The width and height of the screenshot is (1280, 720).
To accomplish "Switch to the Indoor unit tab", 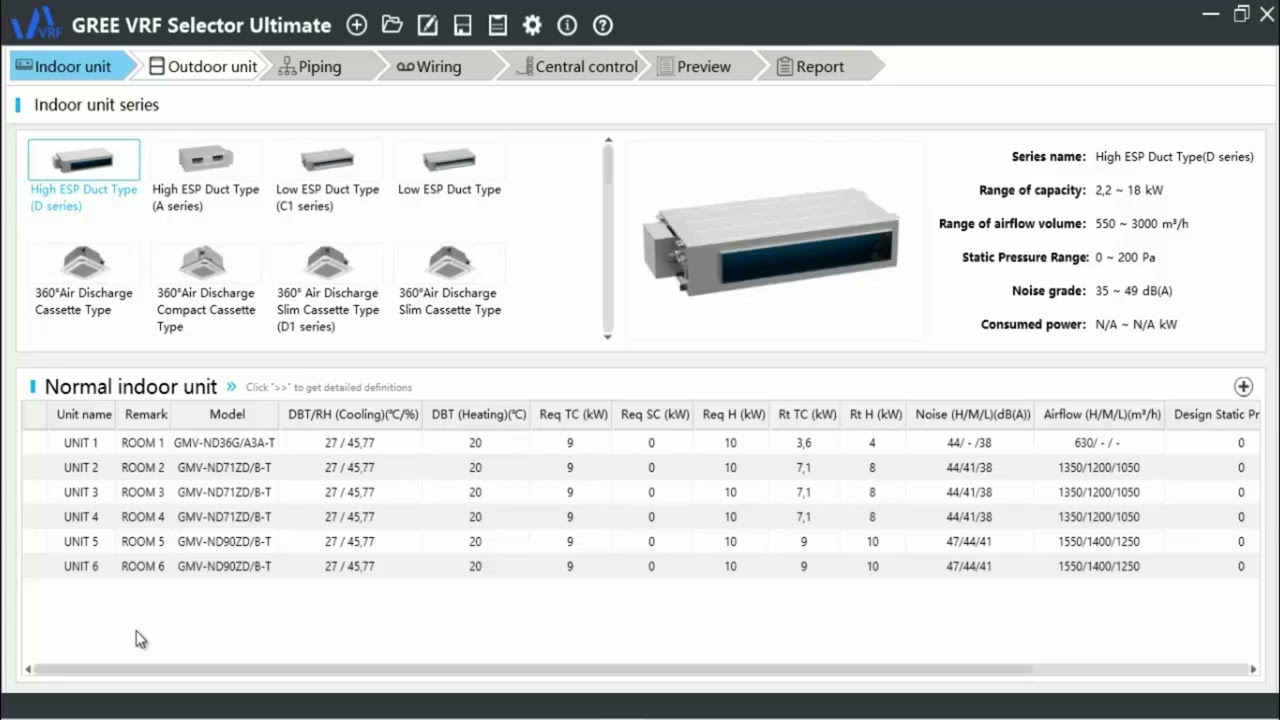I will pyautogui.click(x=72, y=66).
